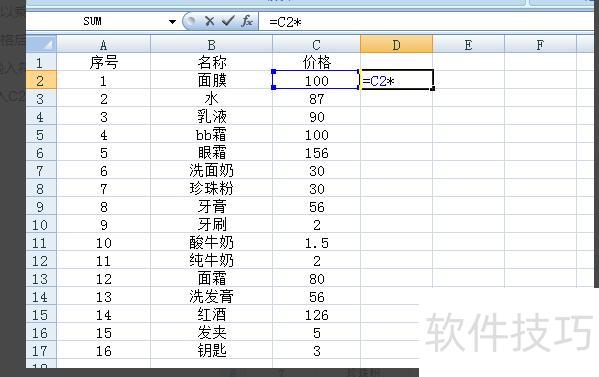Click price cell with 90
The width and height of the screenshot is (599, 377).
[316, 116]
